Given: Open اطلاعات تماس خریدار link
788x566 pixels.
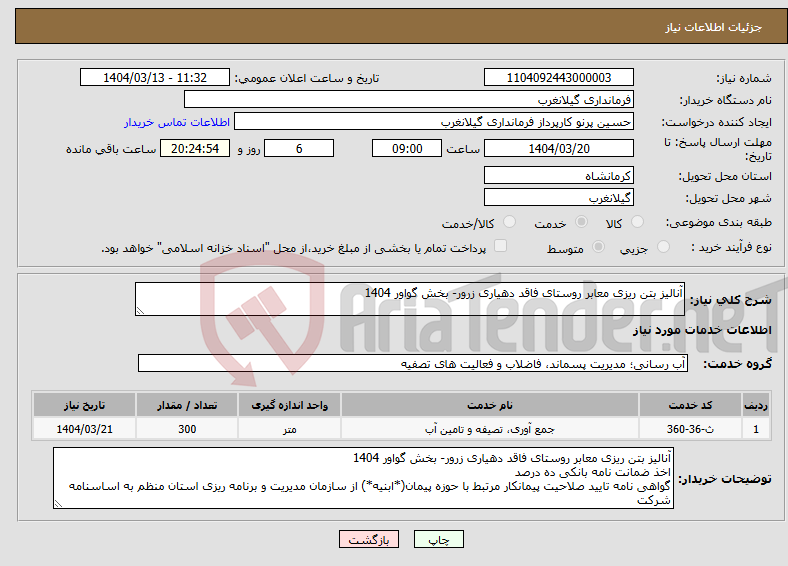Looking at the screenshot, I should [x=177, y=122].
